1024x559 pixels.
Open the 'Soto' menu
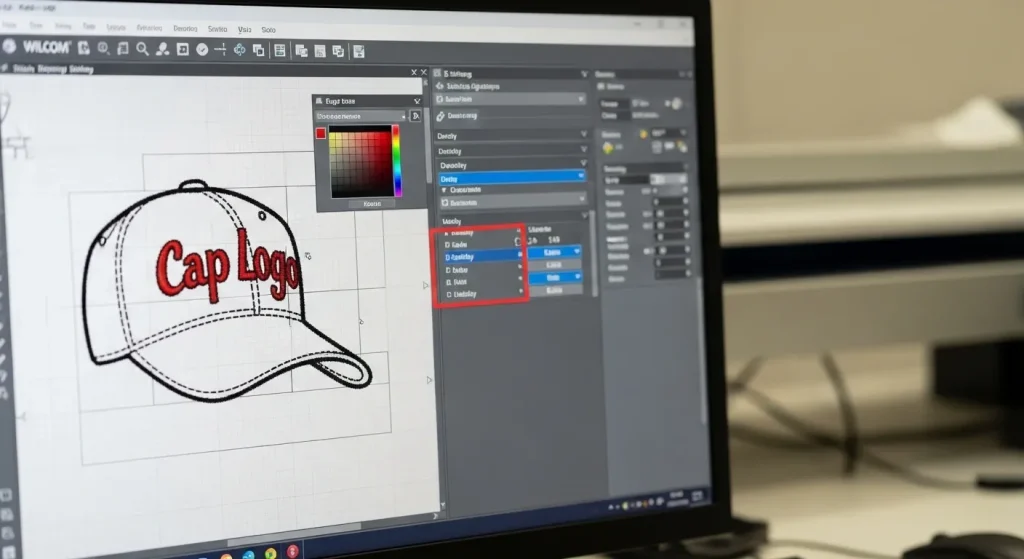(x=268, y=30)
